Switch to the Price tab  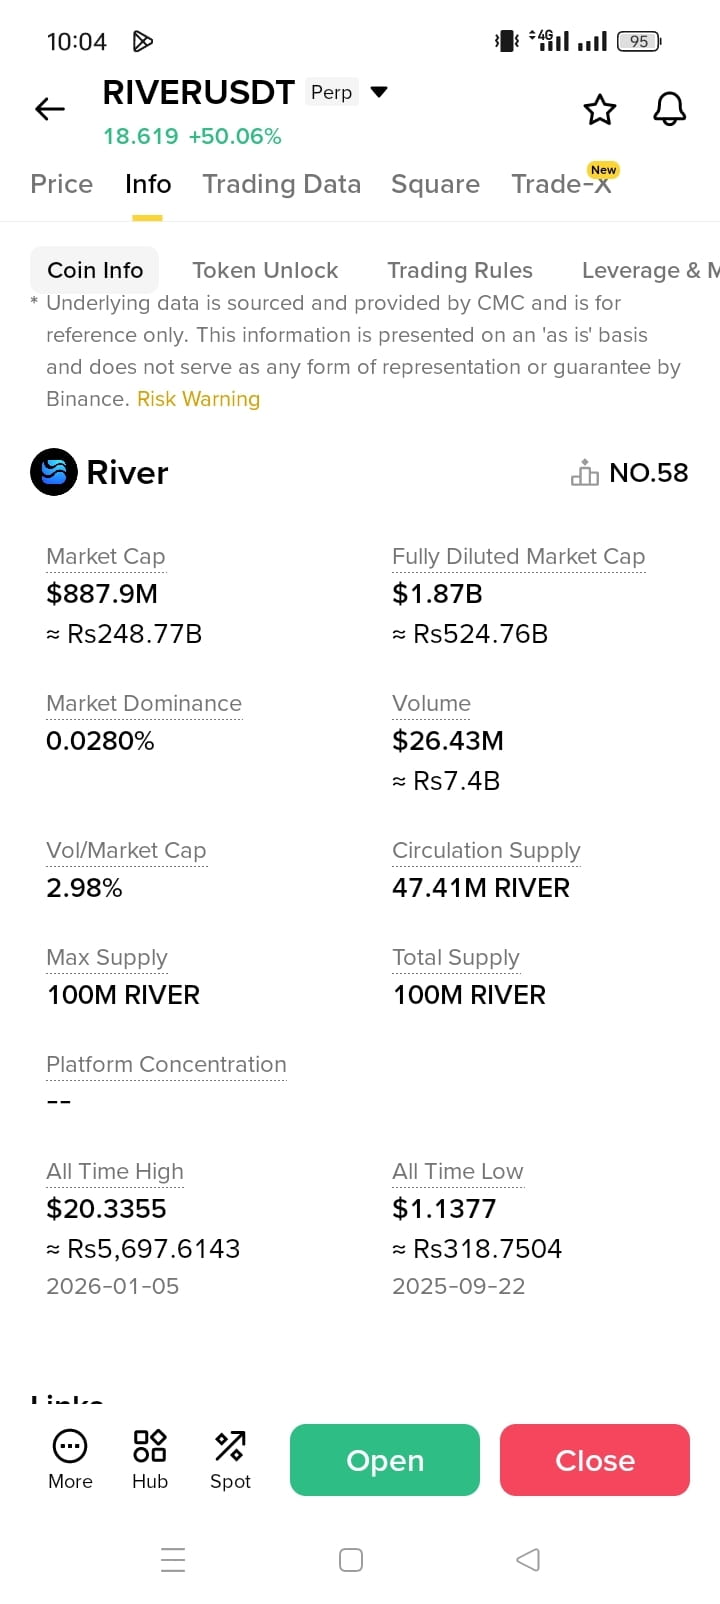[61, 184]
